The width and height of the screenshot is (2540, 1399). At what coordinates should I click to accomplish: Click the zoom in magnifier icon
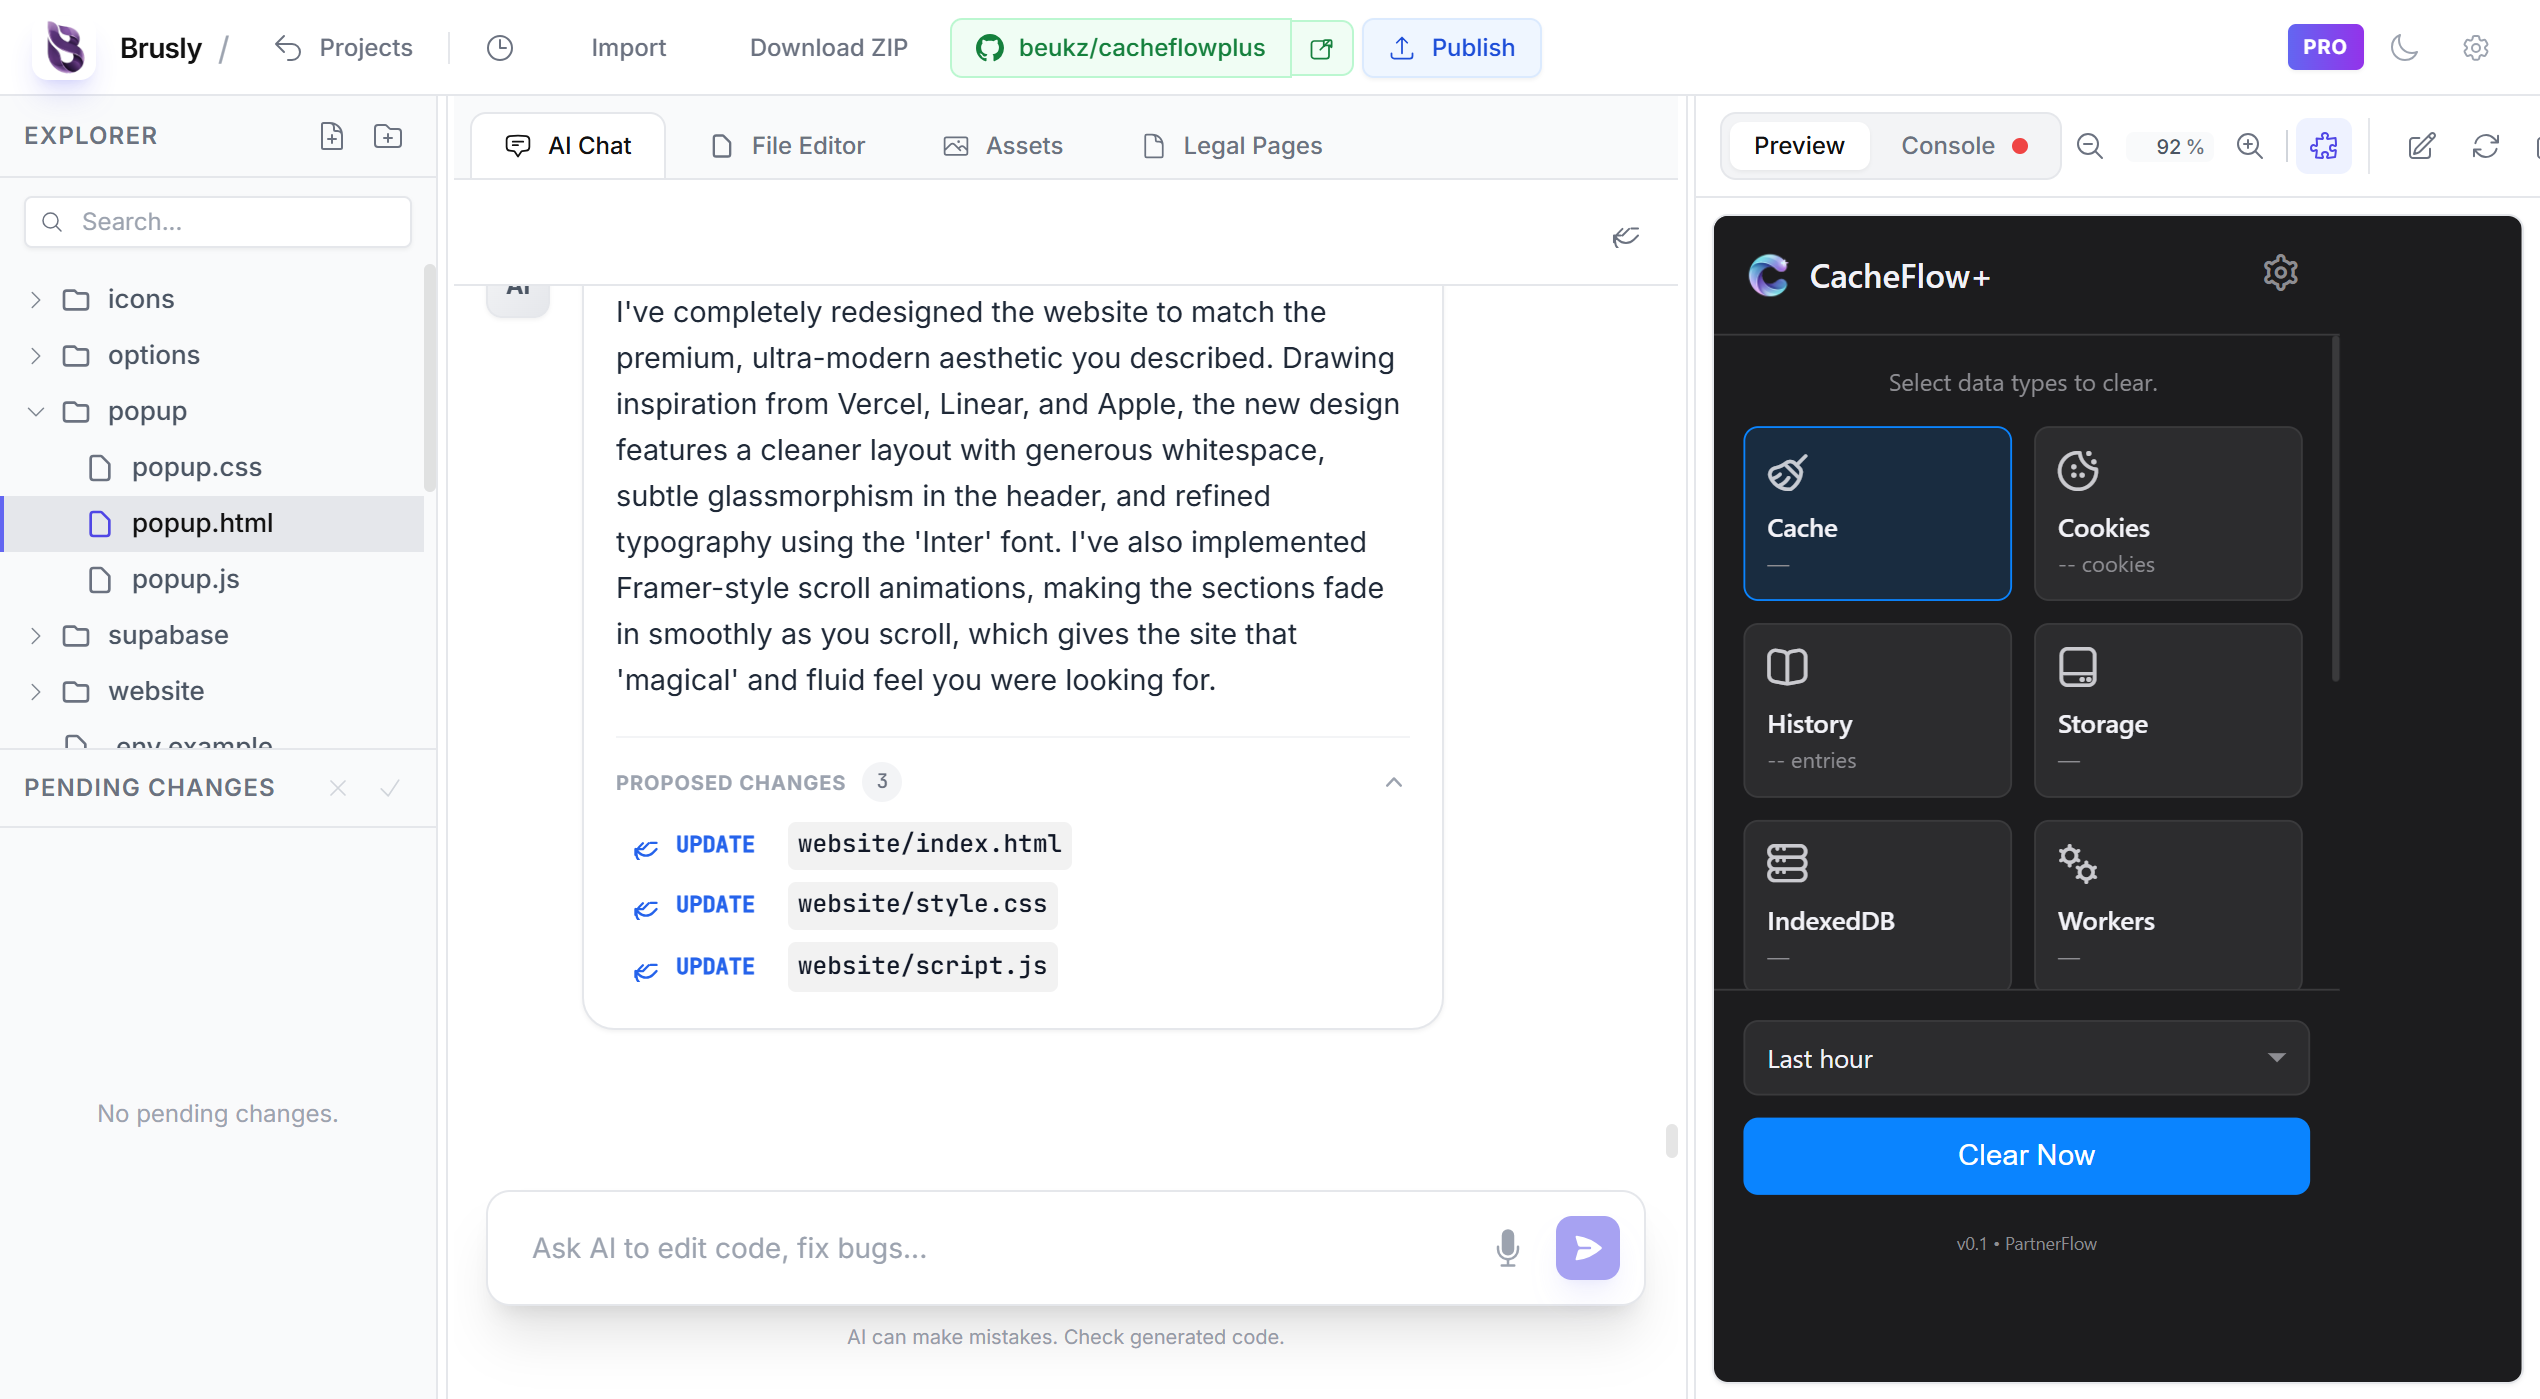click(x=2250, y=146)
